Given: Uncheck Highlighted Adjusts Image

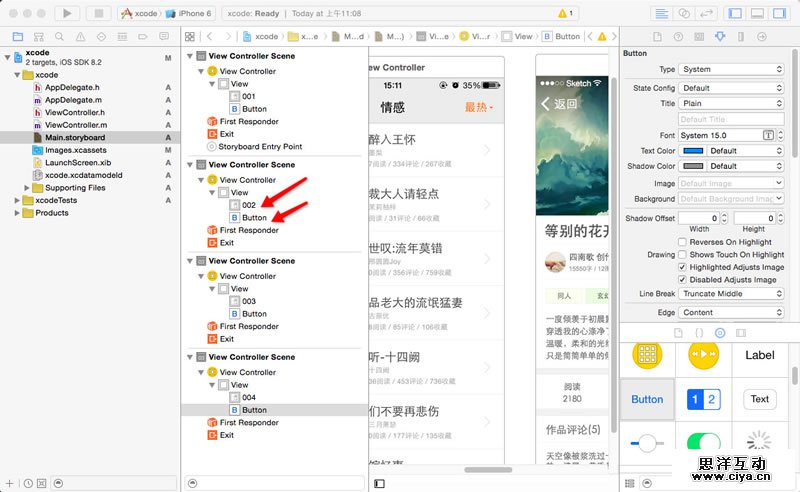Looking at the screenshot, I should (x=683, y=268).
